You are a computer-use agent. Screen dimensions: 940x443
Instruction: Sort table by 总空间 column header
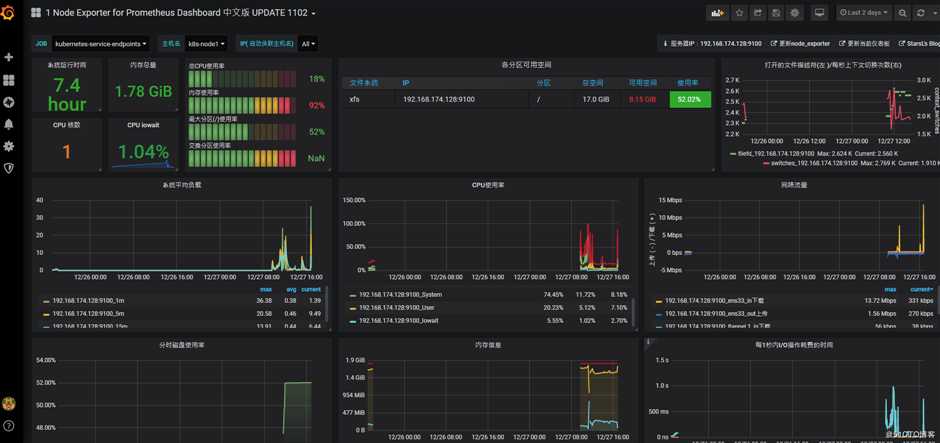tap(592, 83)
